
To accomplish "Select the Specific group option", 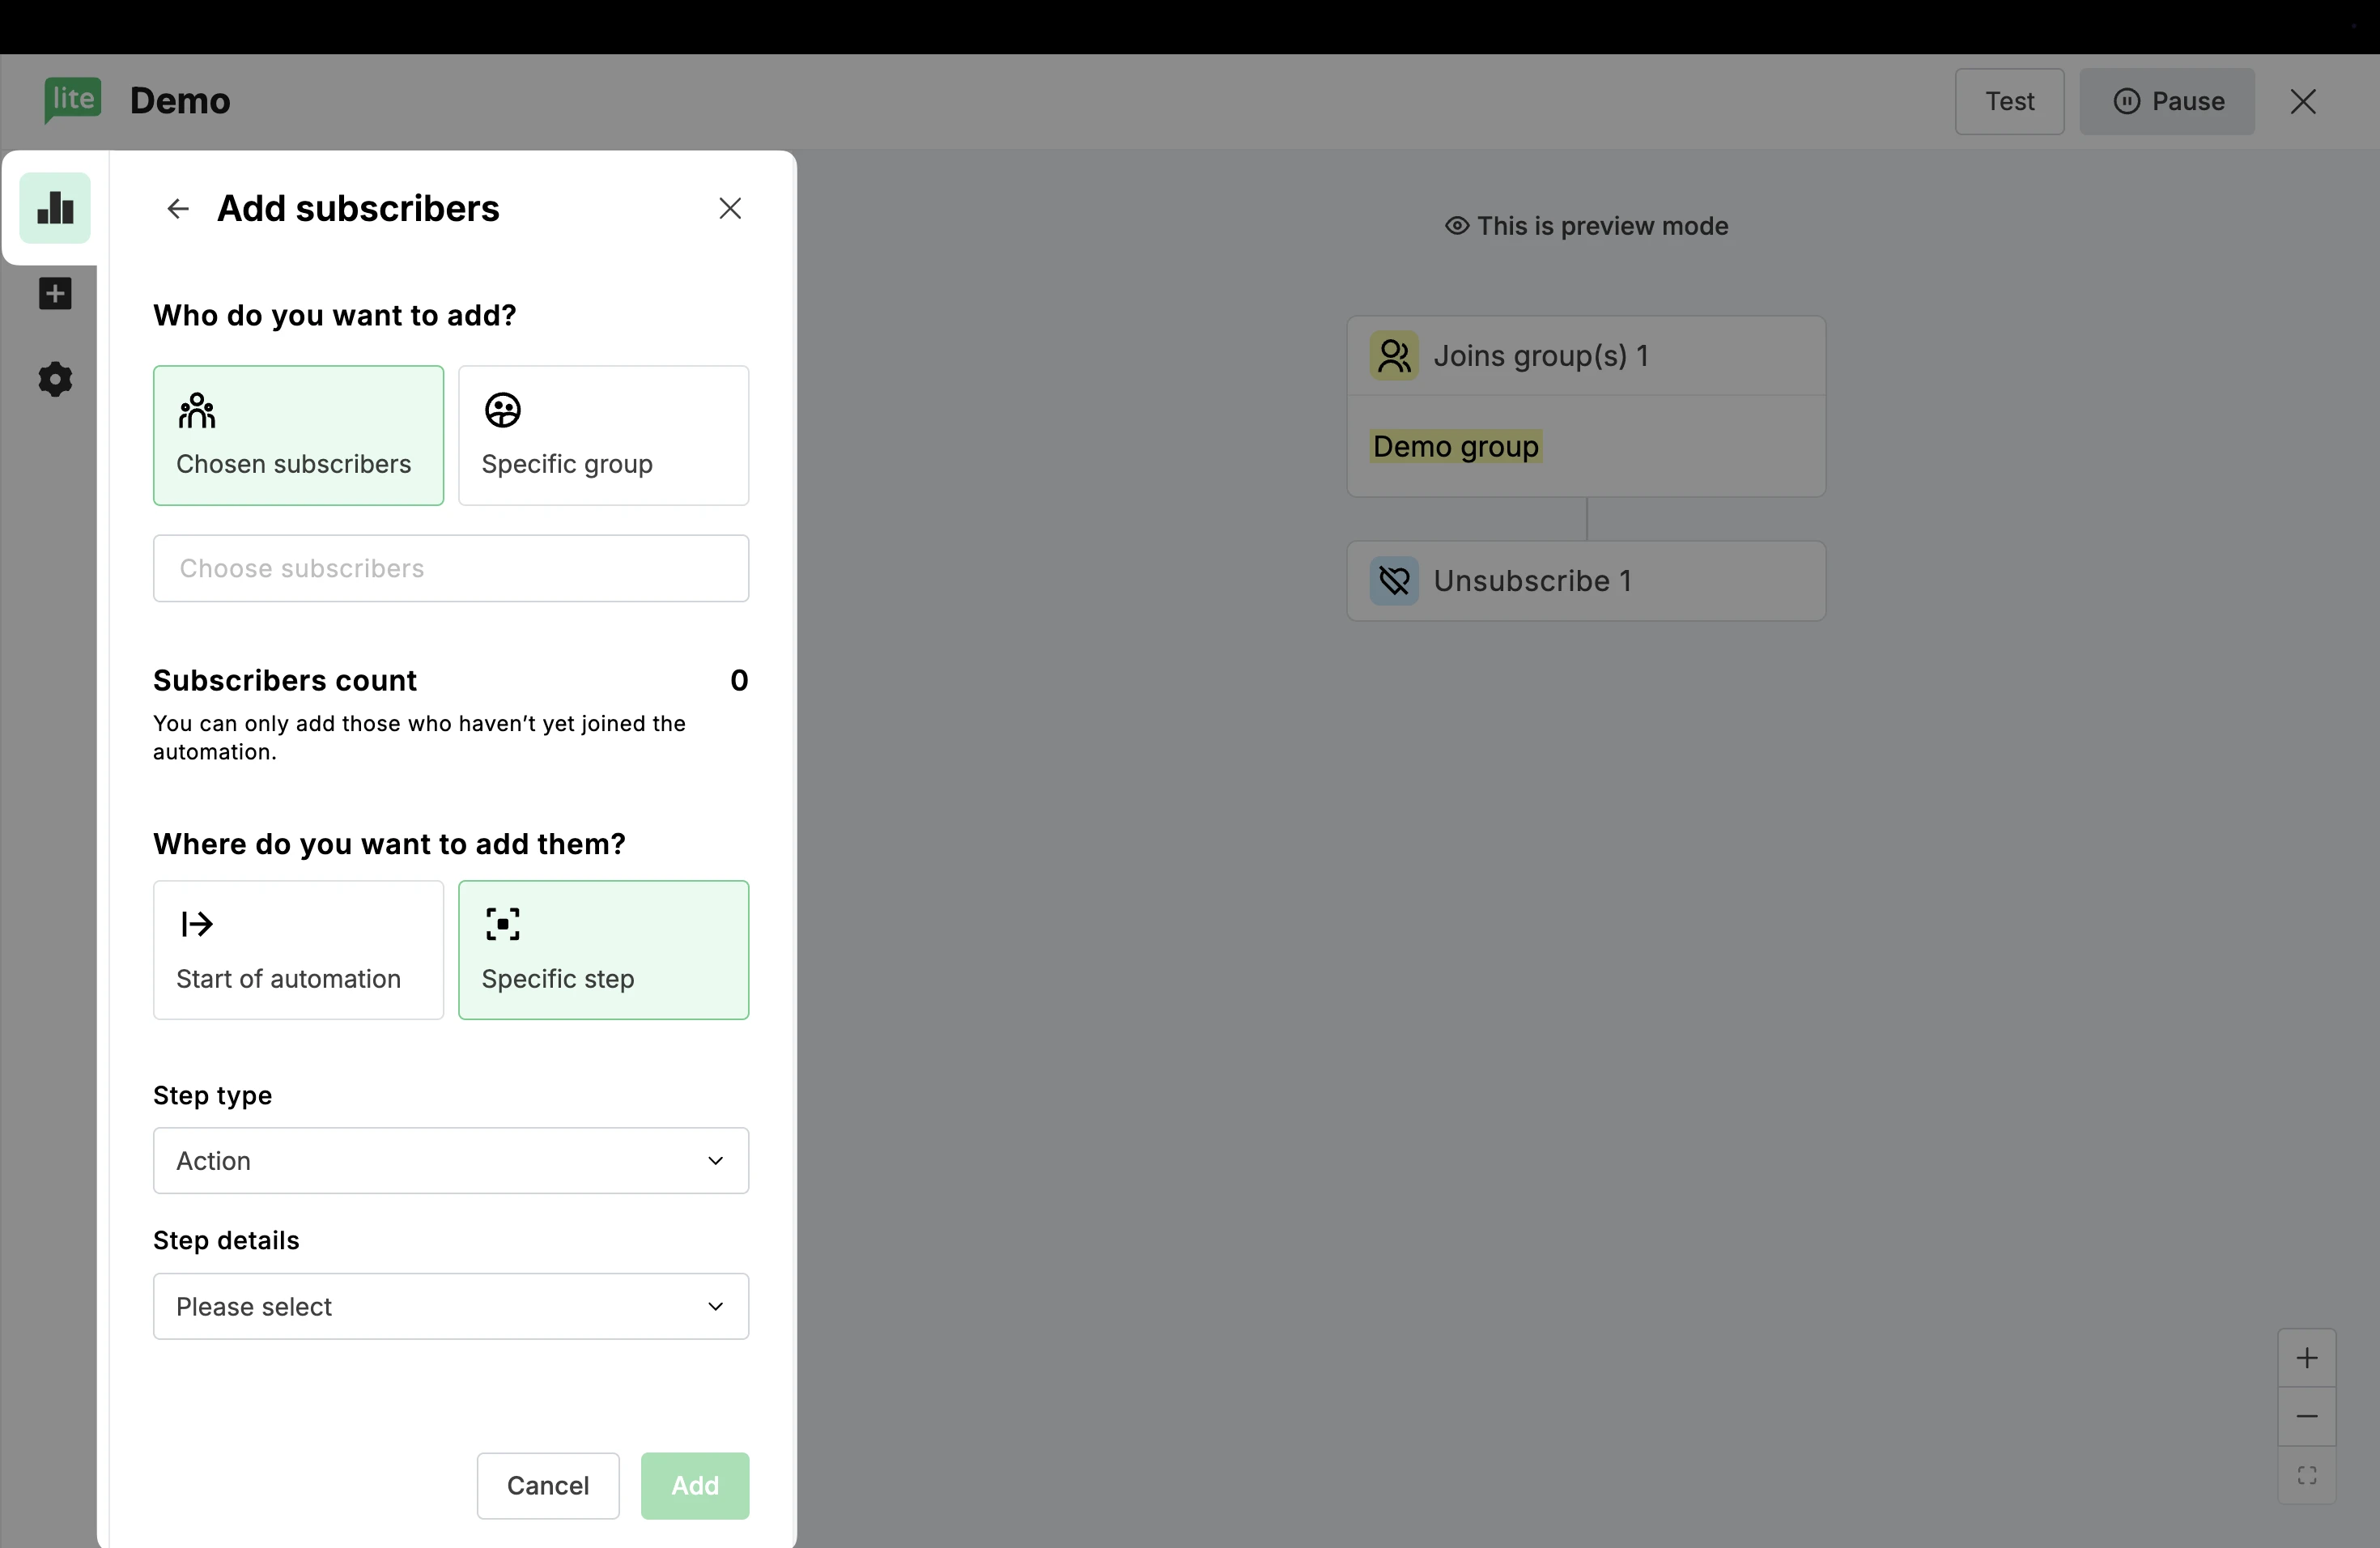I will point(603,435).
